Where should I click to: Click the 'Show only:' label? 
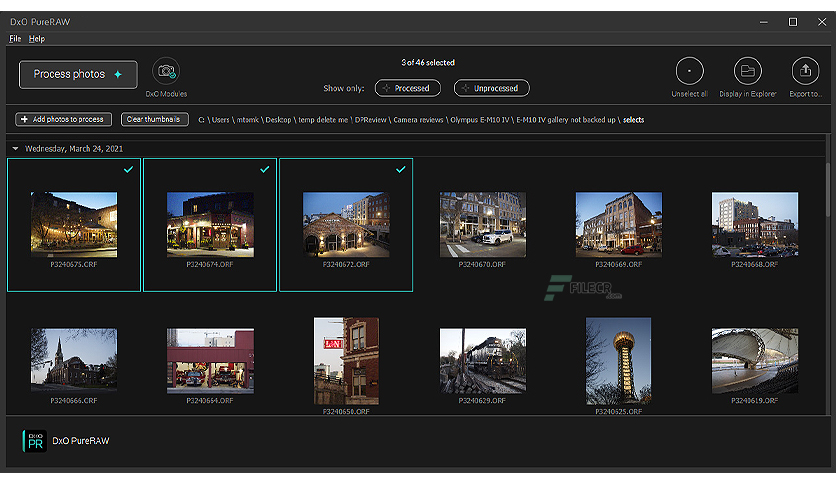[343, 88]
